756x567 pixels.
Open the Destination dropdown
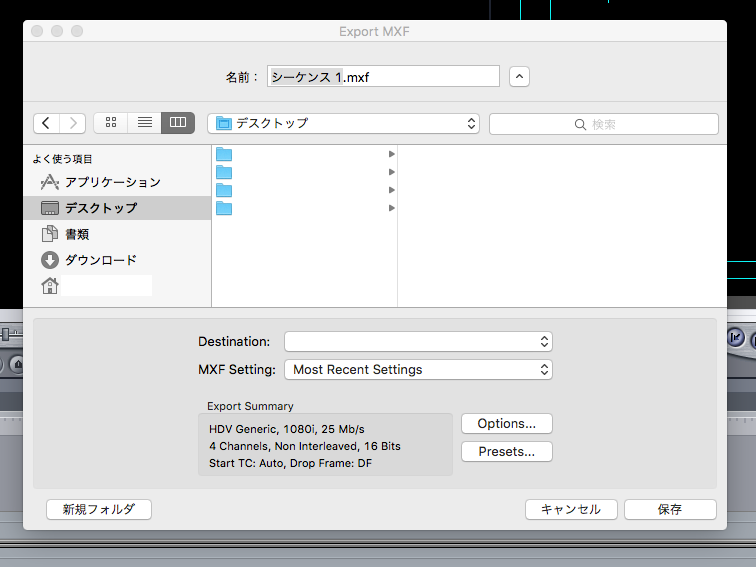click(x=418, y=342)
